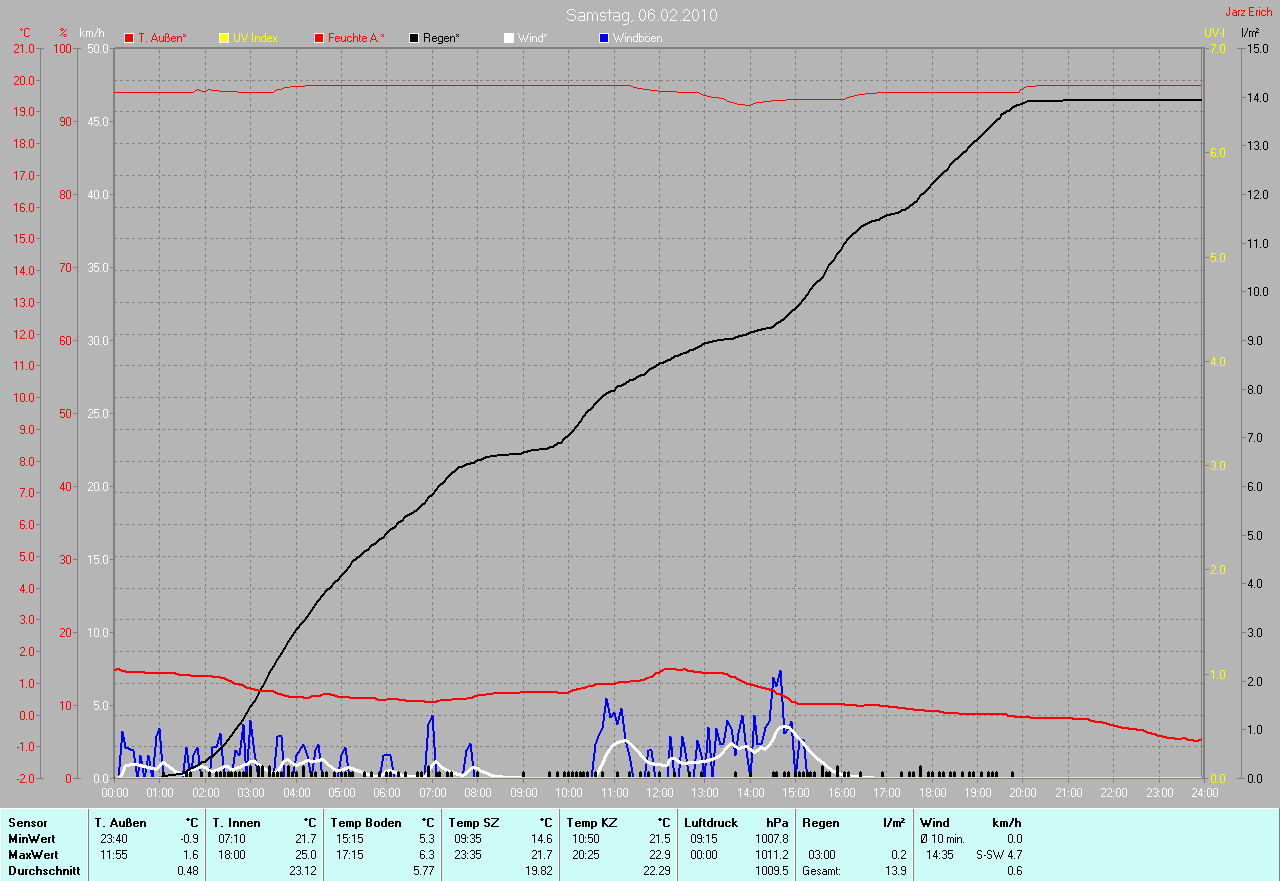Click the chart title Samstag, 06.02.2010
Image resolution: width=1280 pixels, height=881 pixels.
pos(641,15)
